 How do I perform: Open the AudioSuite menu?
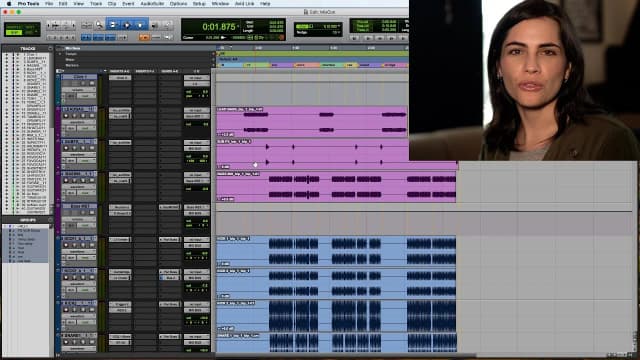(x=152, y=4)
